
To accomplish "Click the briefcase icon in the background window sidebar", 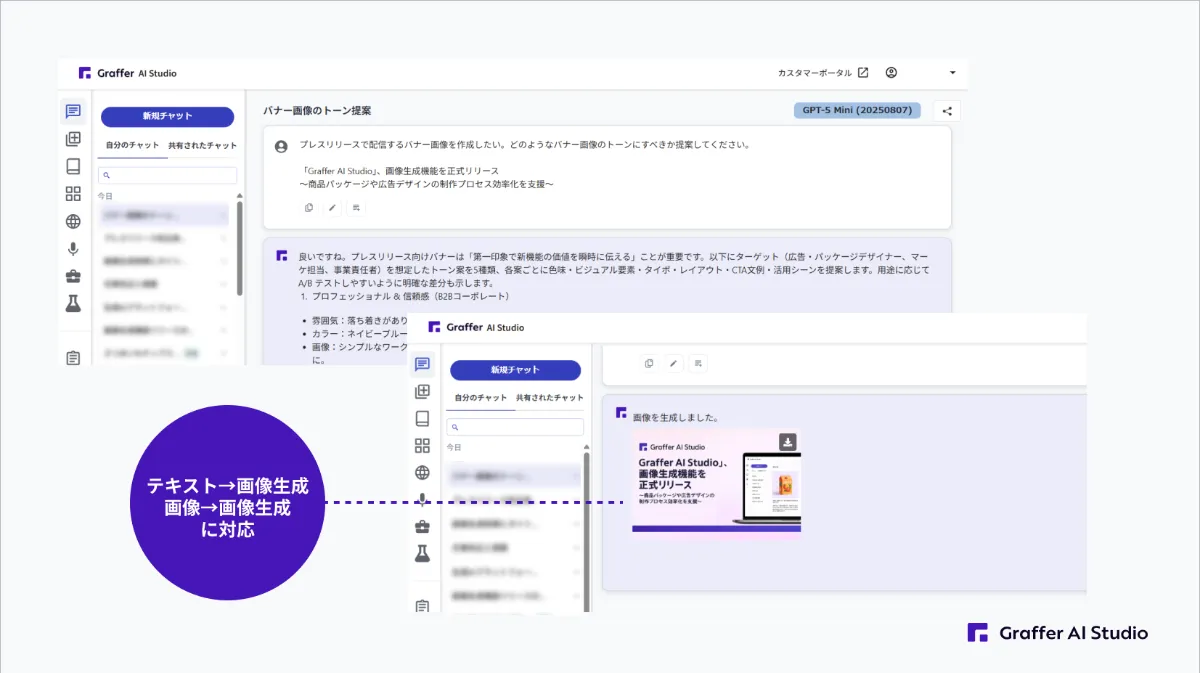I will click(73, 276).
